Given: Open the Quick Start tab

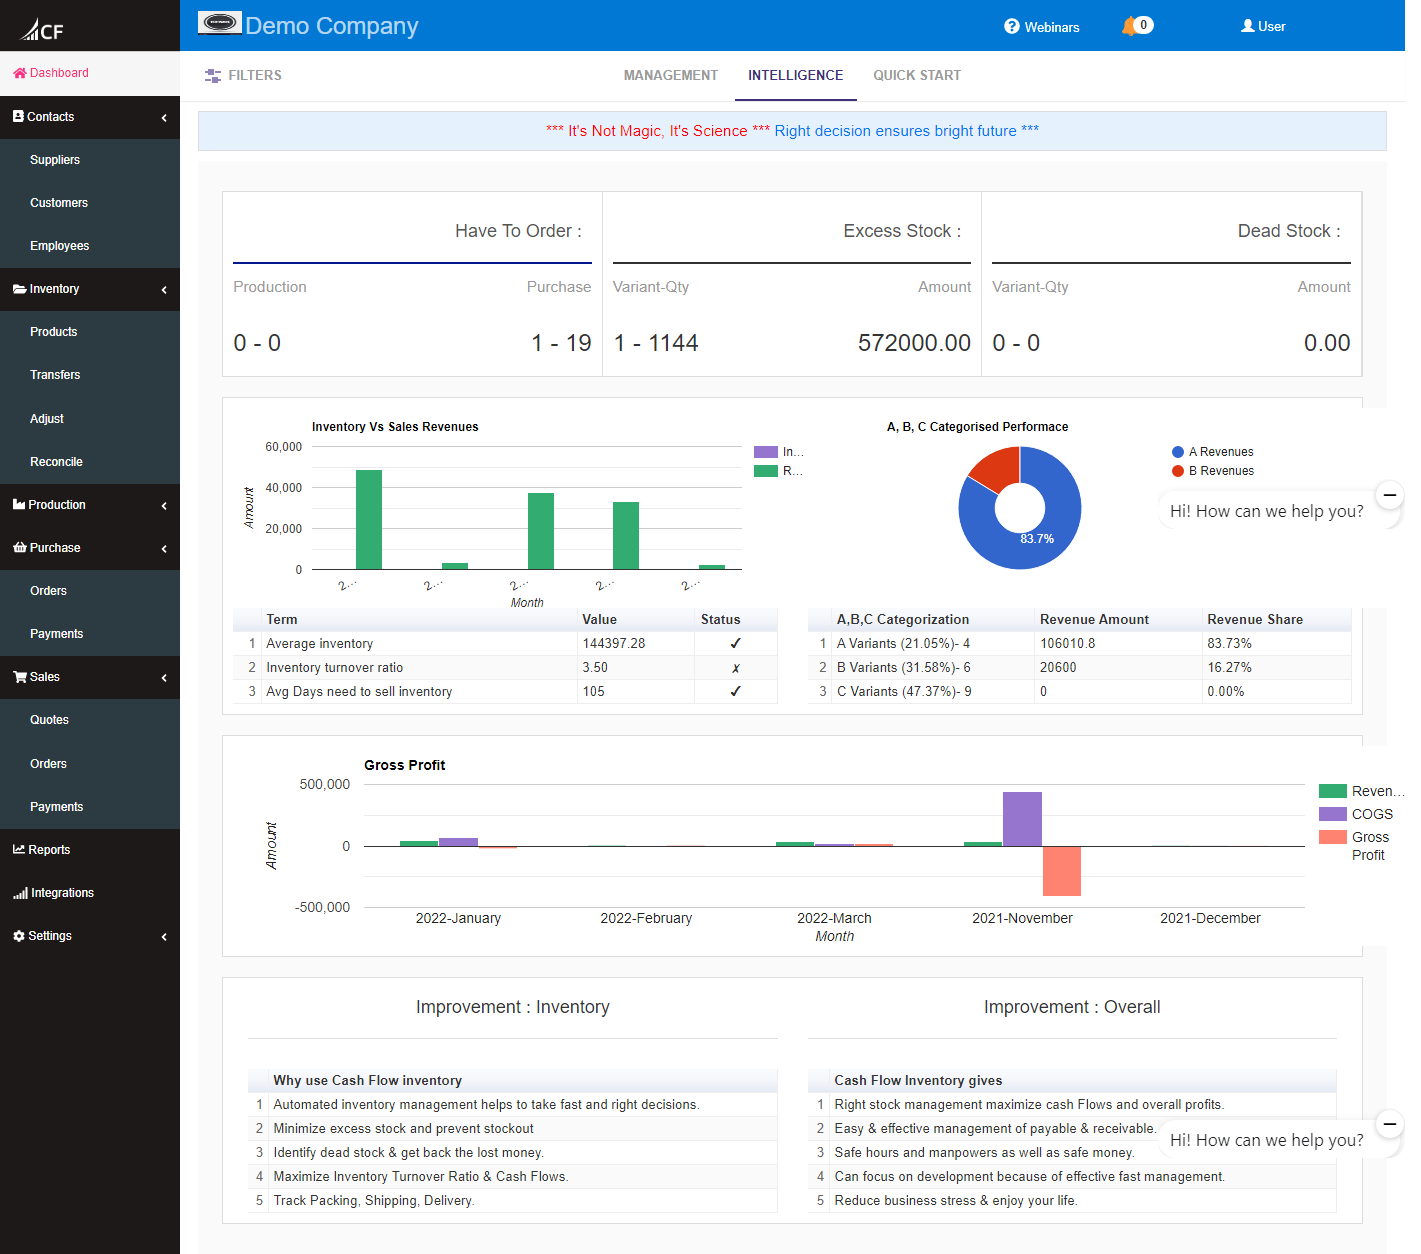Looking at the screenshot, I should 916,76.
